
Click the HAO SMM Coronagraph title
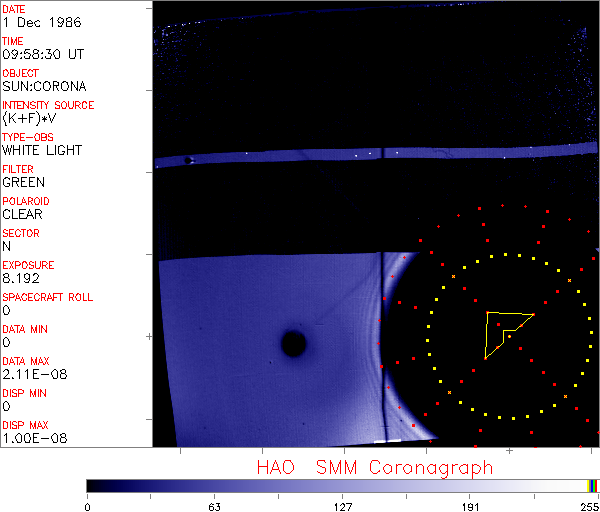click(375, 467)
